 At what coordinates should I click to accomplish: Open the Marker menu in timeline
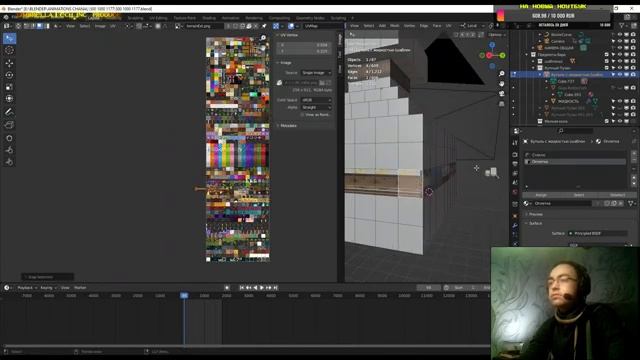pos(80,288)
